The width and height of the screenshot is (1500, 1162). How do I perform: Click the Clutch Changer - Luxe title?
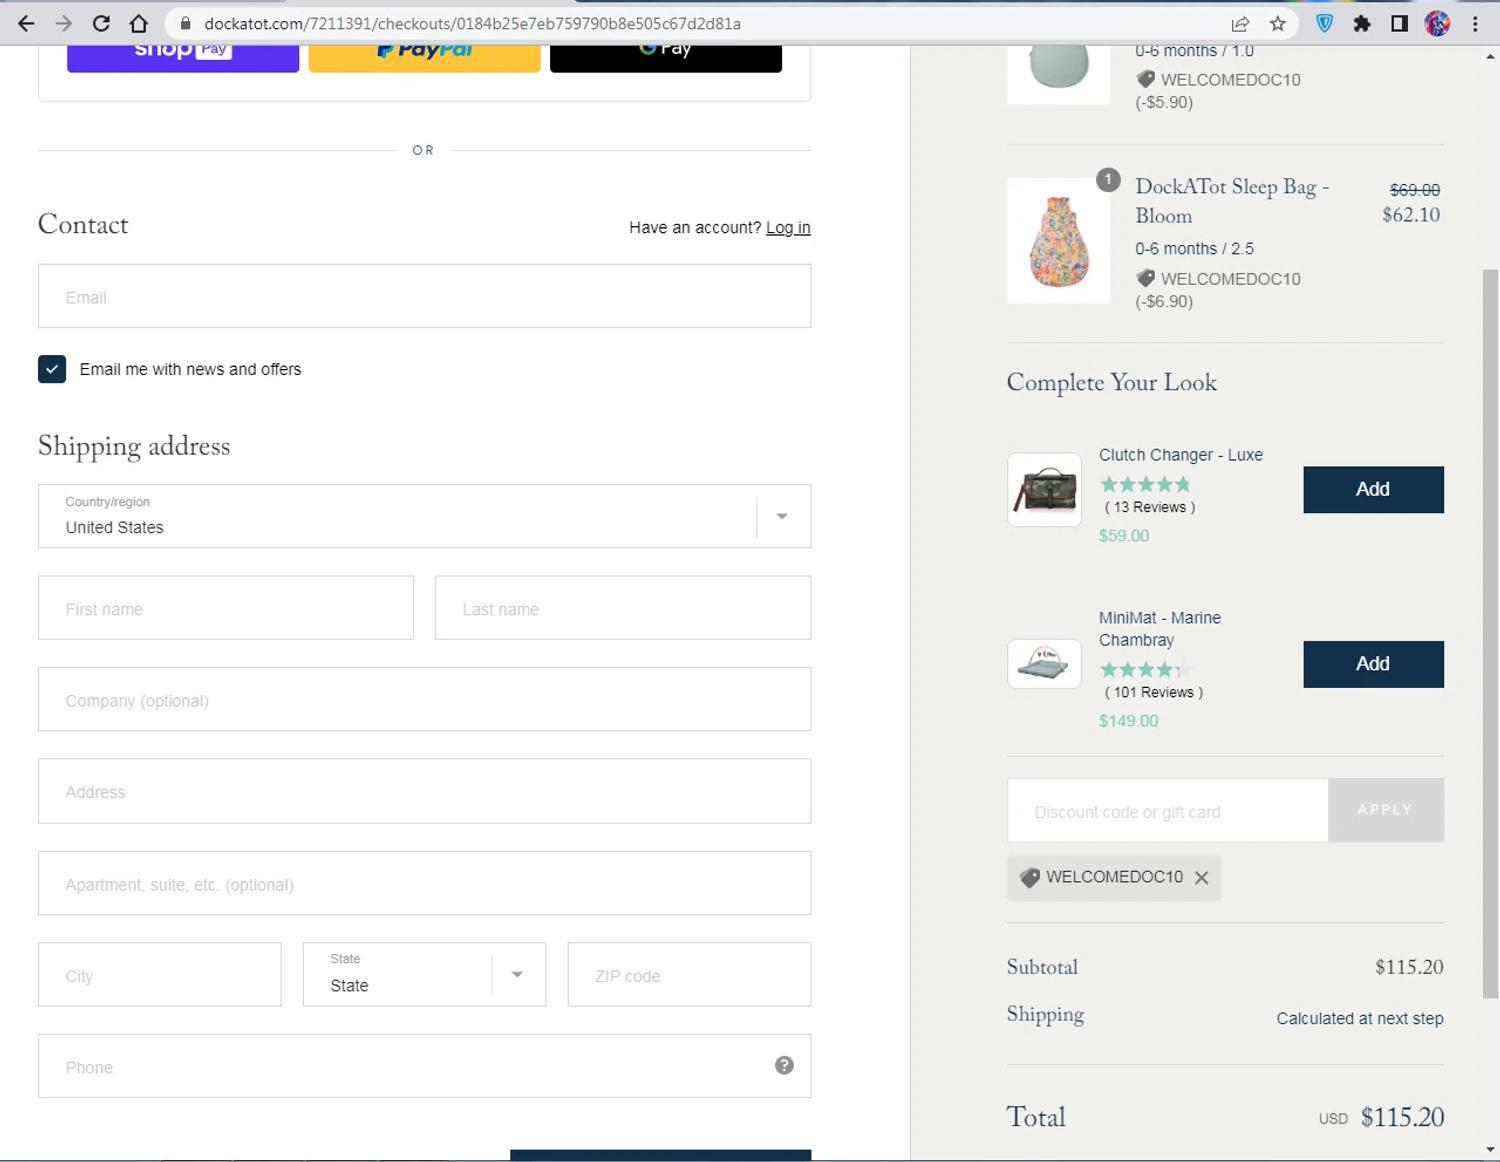1181,455
